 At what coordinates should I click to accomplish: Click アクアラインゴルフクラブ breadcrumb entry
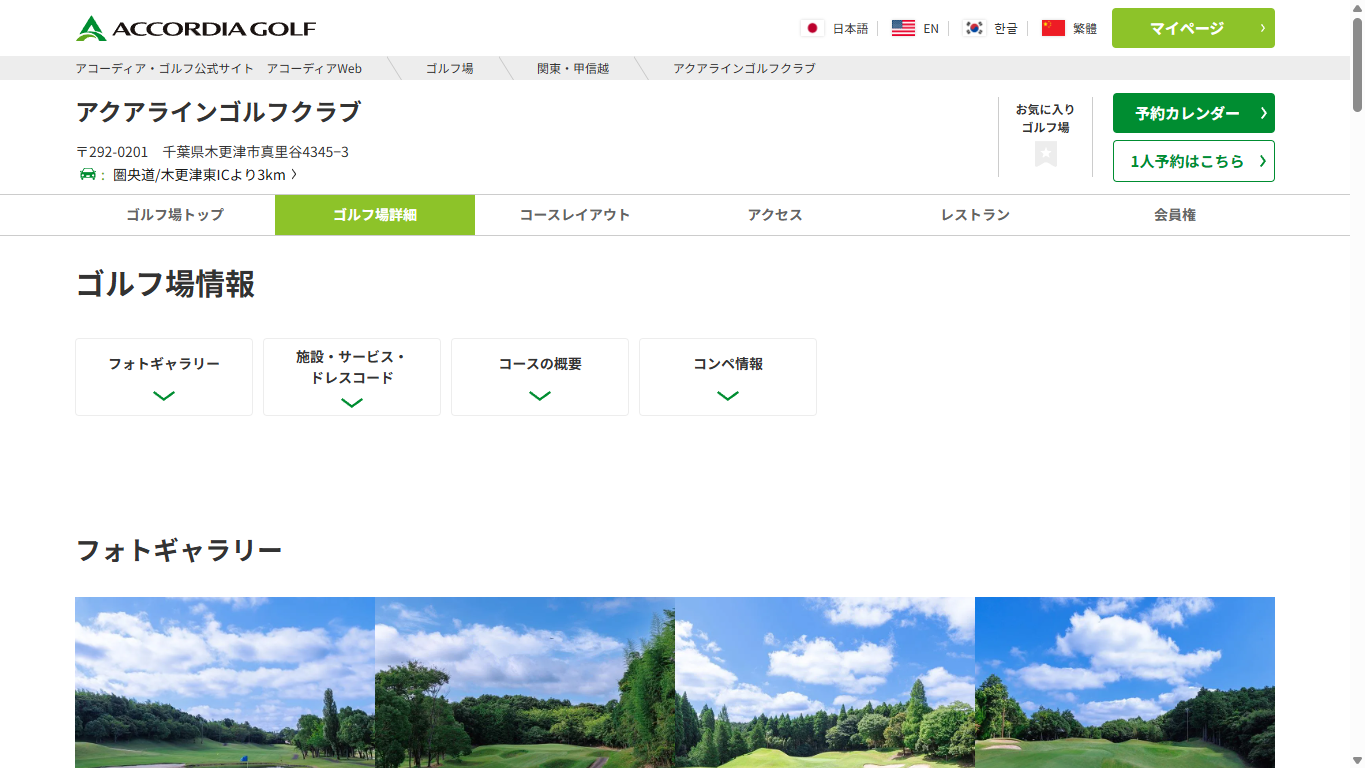[744, 68]
